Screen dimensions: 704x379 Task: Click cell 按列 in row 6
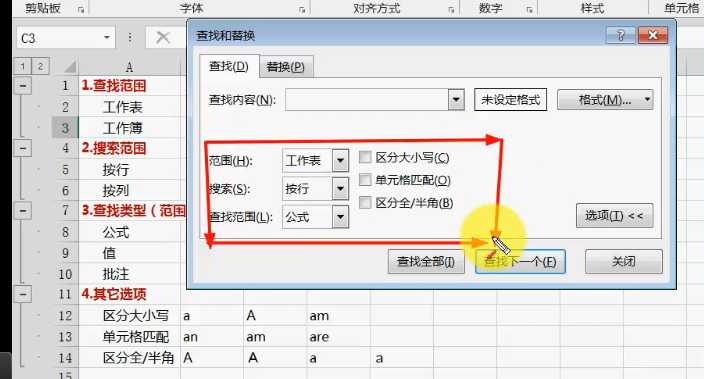[x=129, y=190]
